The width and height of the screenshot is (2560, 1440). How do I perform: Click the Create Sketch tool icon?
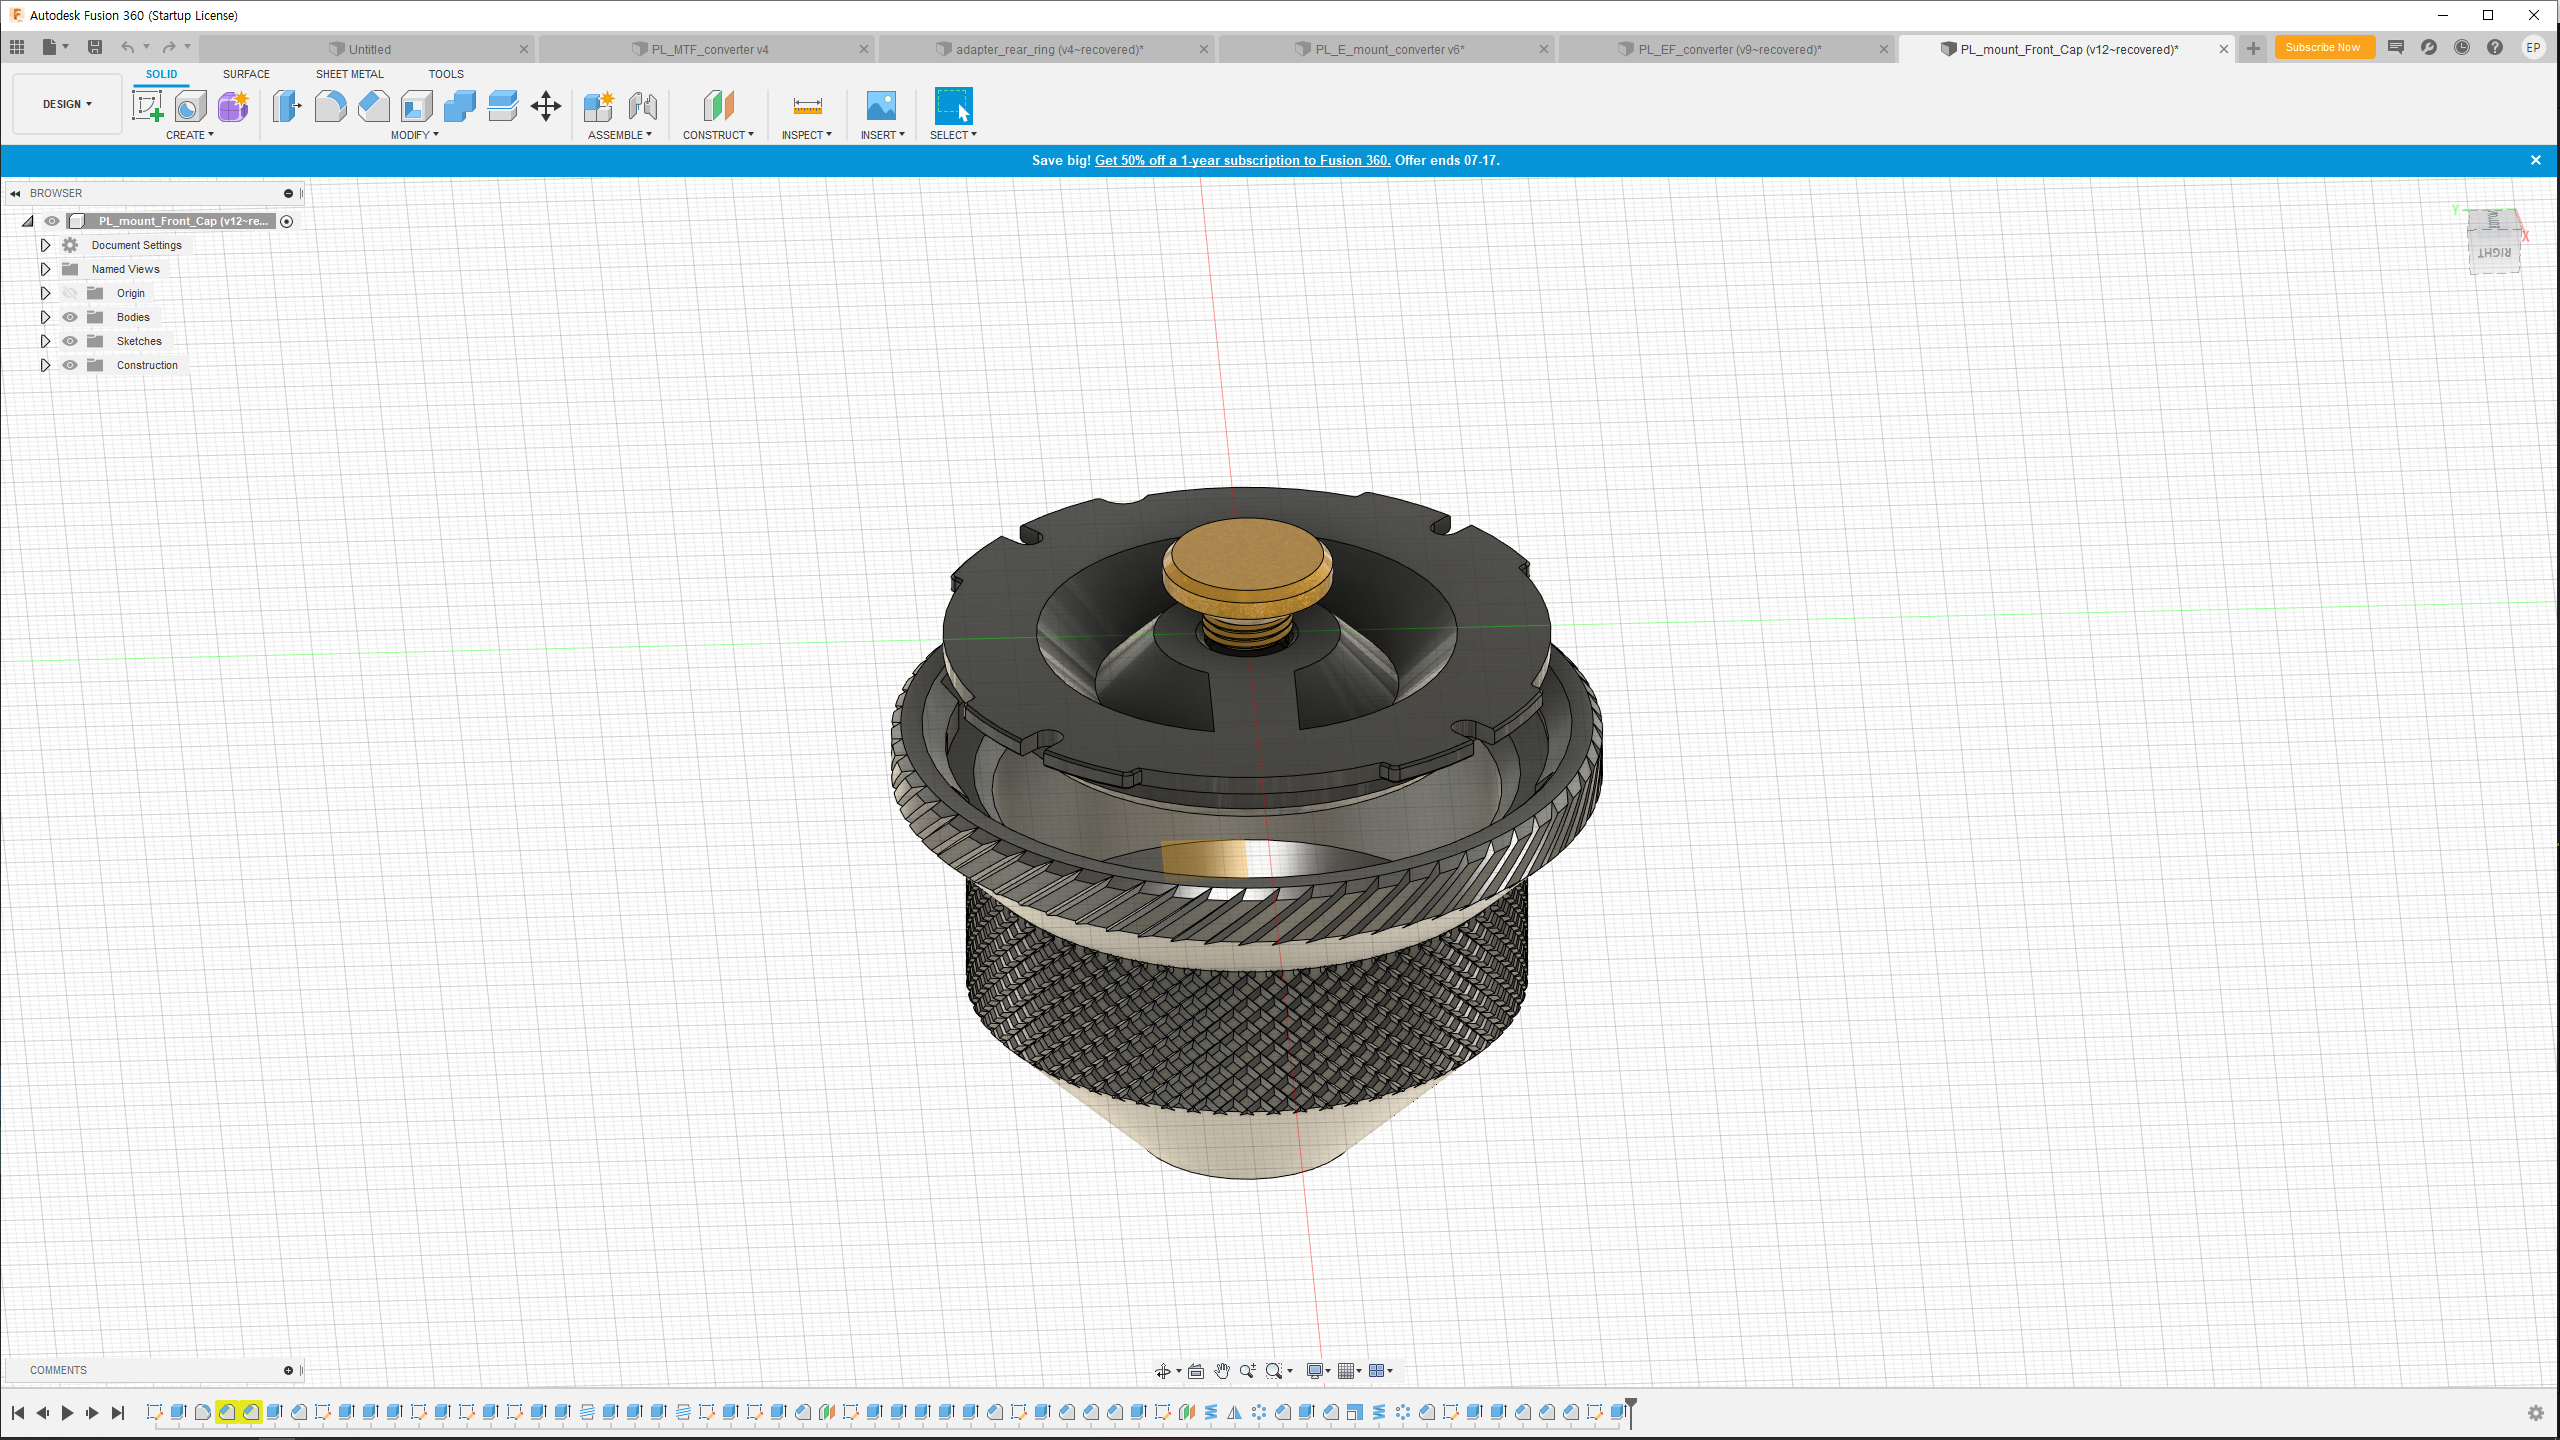[148, 106]
